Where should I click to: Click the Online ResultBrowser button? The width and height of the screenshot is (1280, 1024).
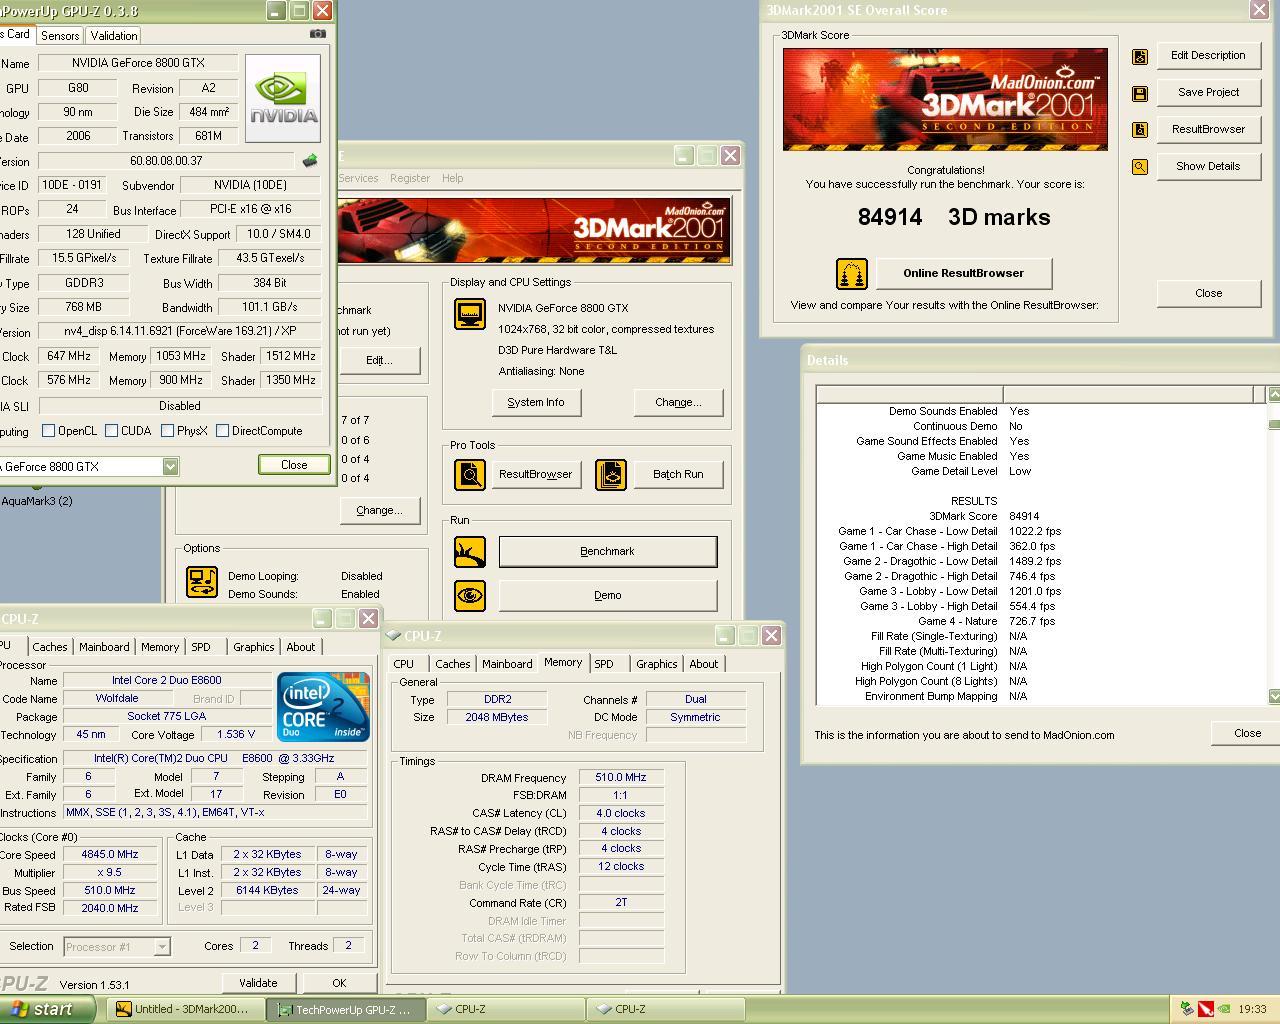964,273
